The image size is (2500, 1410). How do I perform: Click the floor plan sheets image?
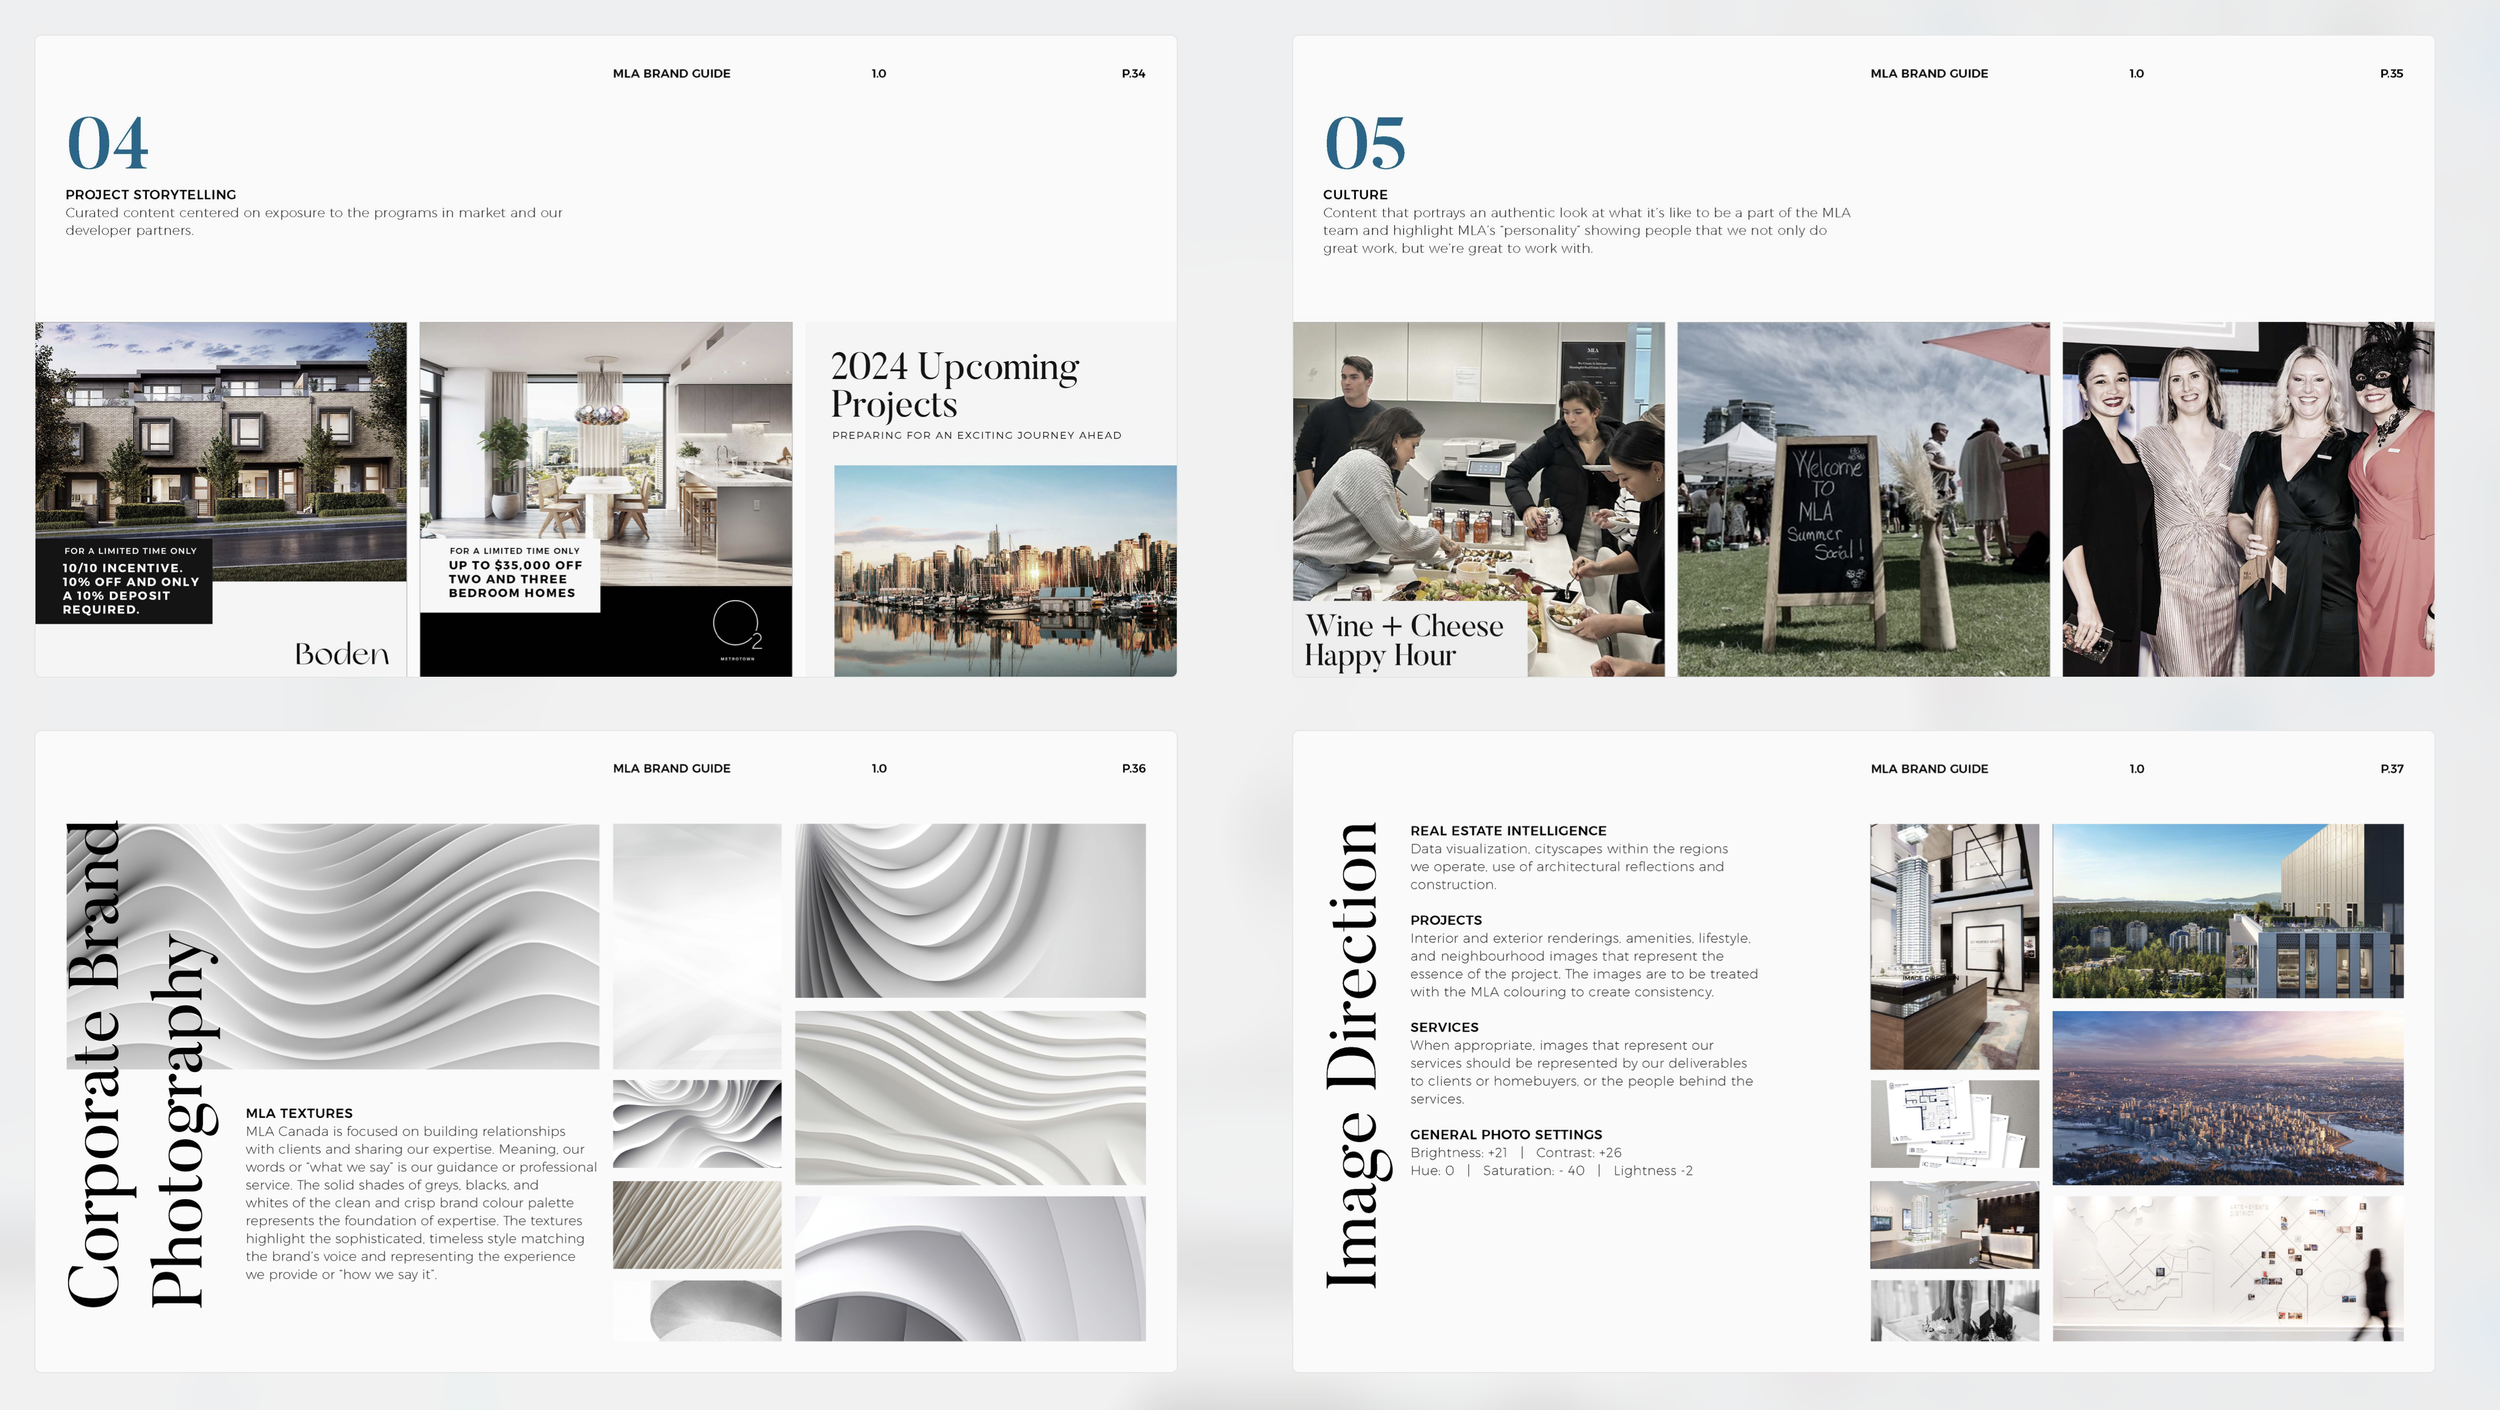(x=1954, y=1124)
